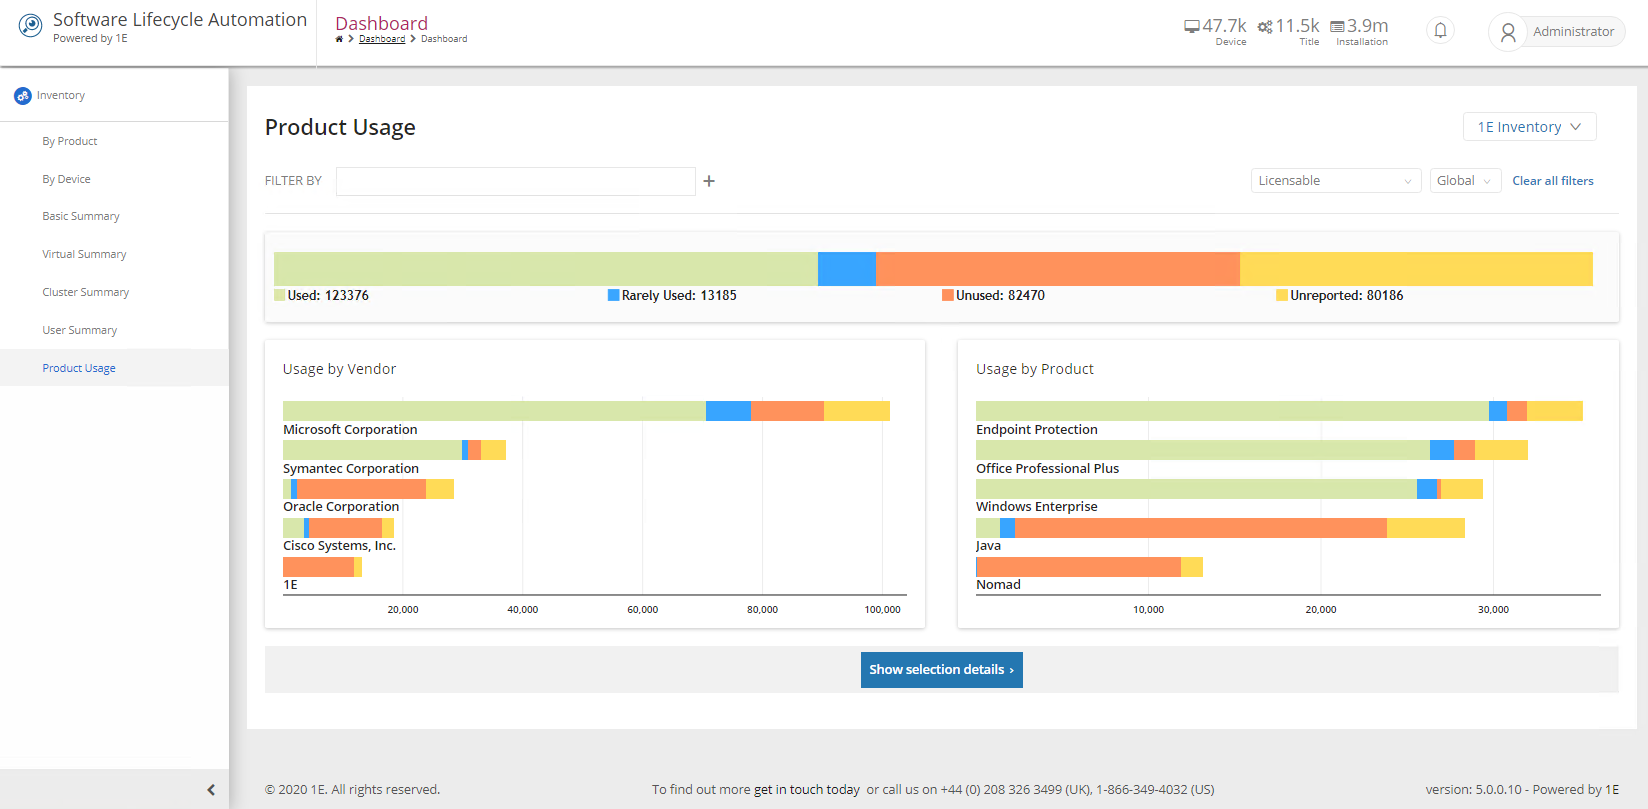Collapse the sidebar with the arrow icon

click(x=211, y=790)
